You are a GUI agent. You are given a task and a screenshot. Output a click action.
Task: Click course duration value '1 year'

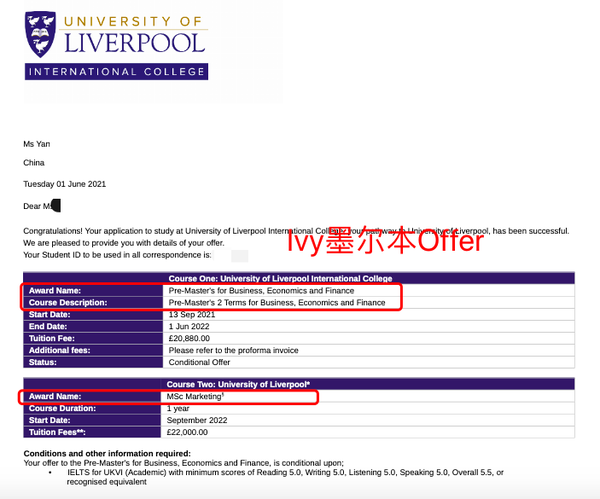178,408
